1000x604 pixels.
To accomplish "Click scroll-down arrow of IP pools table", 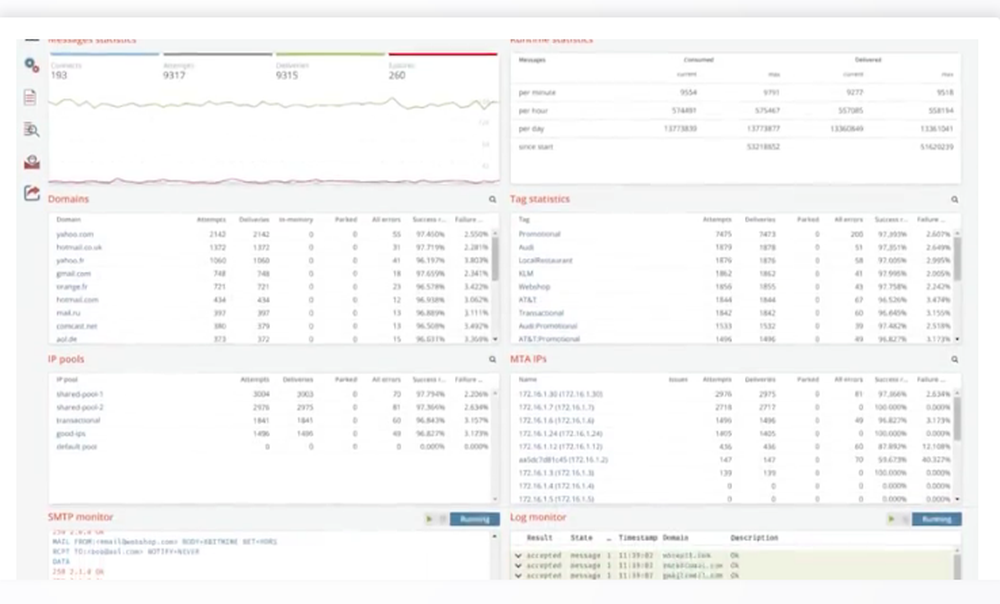I will point(495,499).
